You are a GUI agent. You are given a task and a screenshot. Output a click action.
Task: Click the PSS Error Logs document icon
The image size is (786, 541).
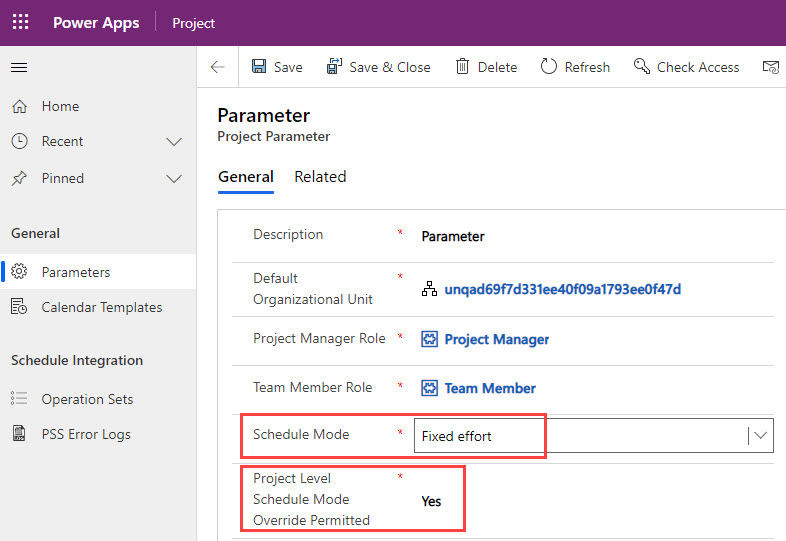[19, 433]
